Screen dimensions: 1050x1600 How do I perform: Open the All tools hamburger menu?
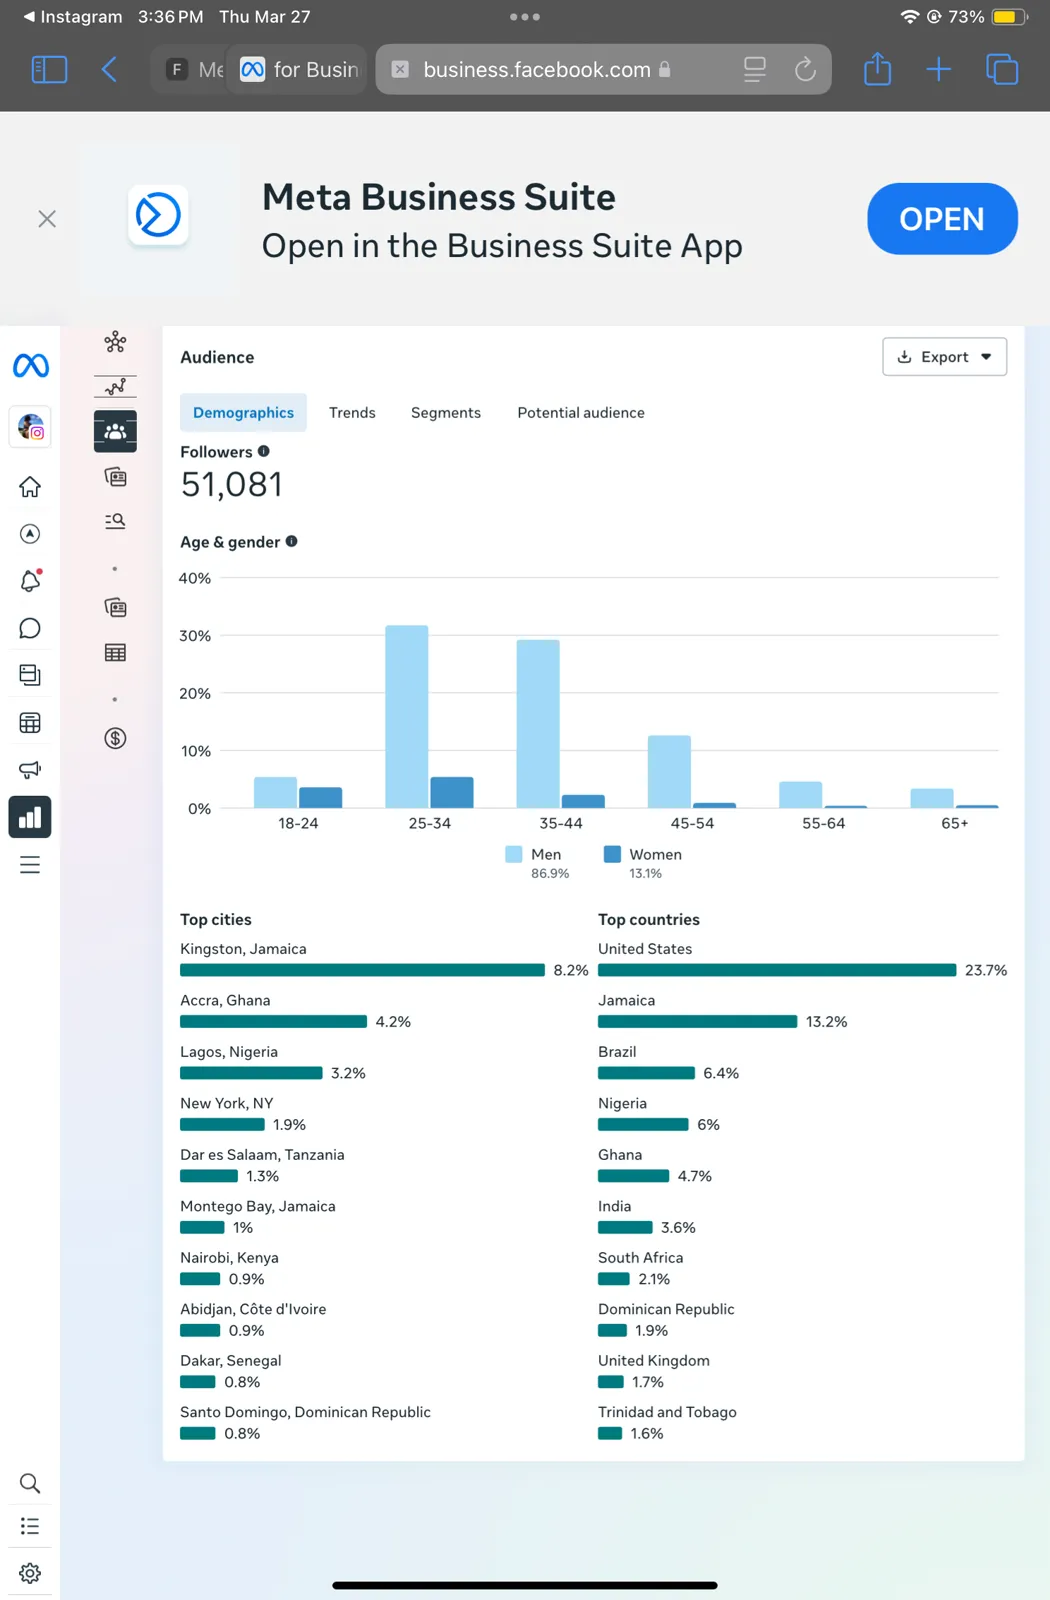point(30,865)
